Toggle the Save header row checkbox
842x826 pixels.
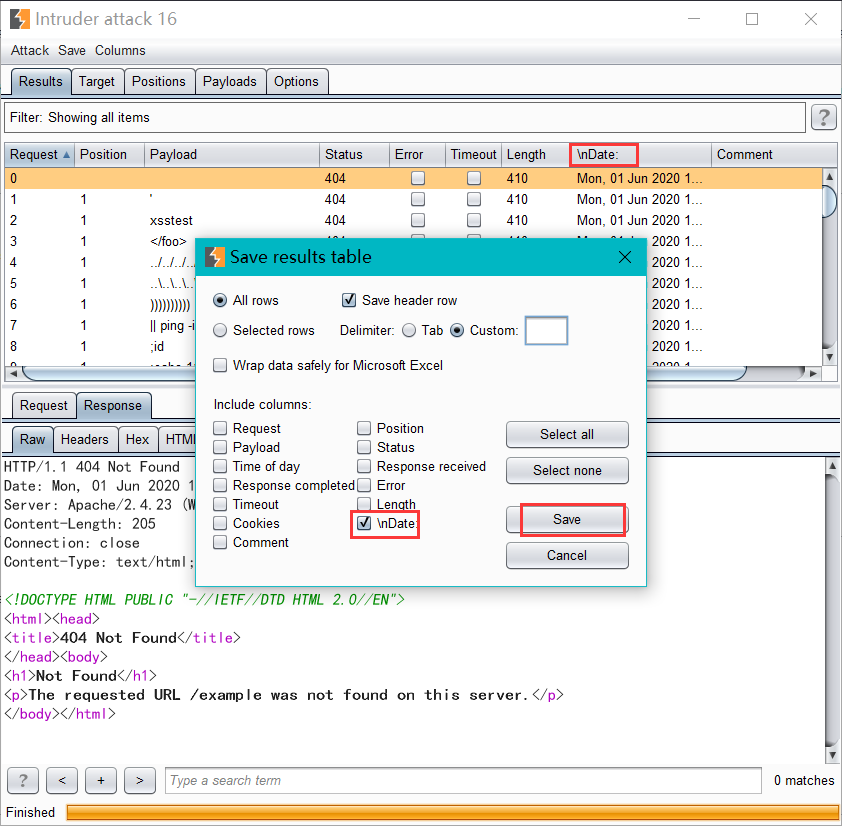[349, 300]
